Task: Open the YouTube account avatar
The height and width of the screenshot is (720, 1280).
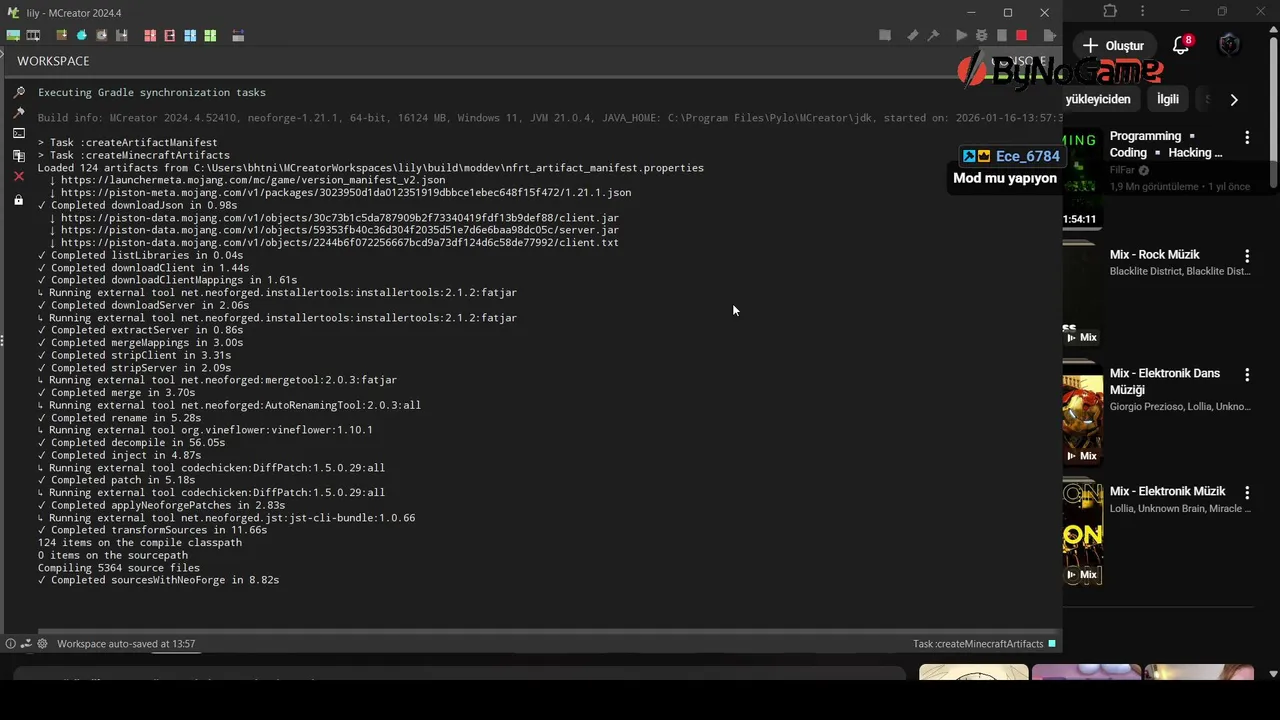Action: (1229, 45)
